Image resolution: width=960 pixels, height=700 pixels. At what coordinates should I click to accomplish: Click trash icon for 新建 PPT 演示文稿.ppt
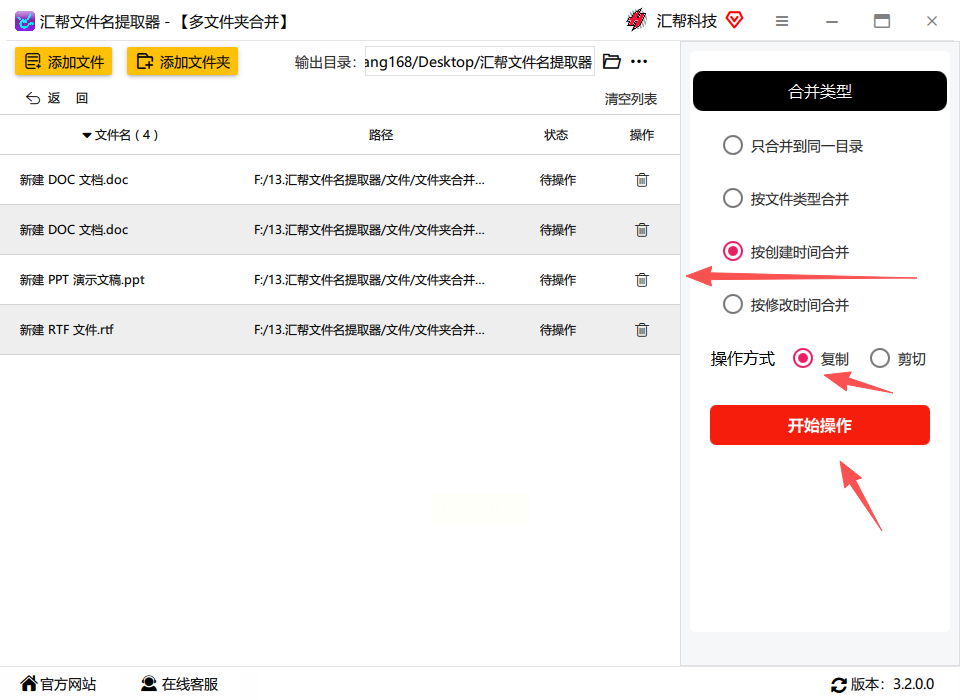[642, 280]
